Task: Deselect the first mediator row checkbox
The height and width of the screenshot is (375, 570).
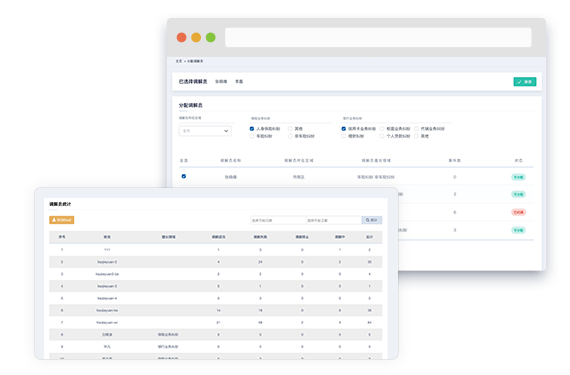Action: (184, 176)
